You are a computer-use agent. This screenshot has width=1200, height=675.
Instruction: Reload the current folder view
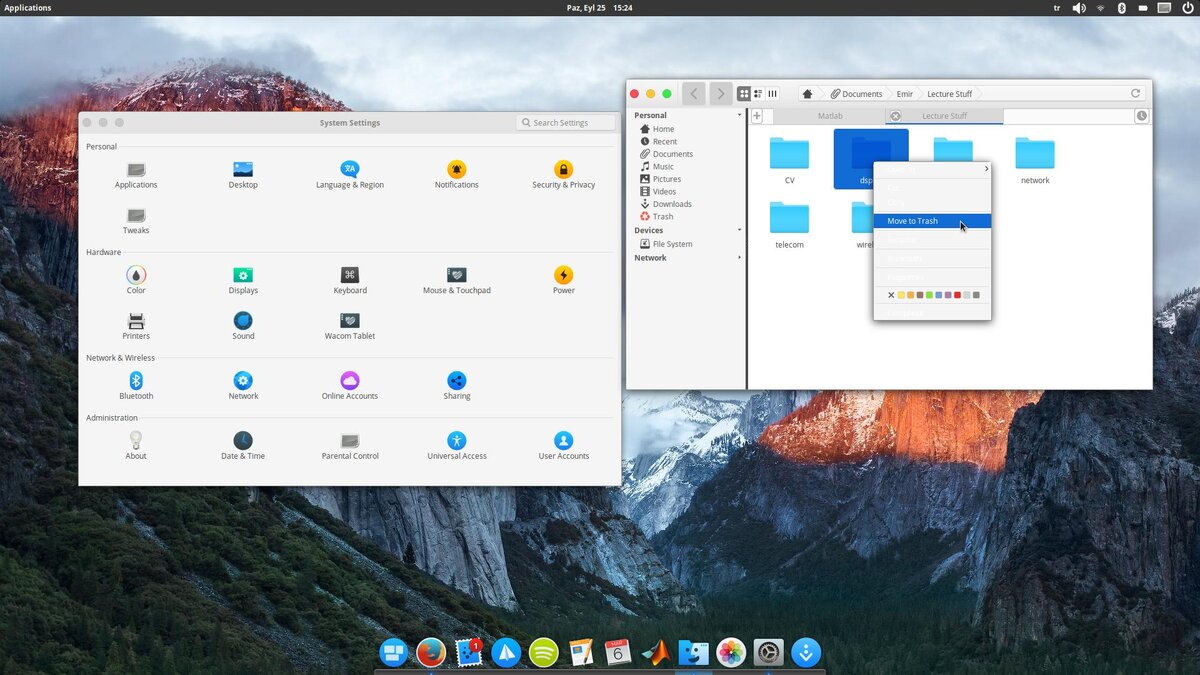1135,94
